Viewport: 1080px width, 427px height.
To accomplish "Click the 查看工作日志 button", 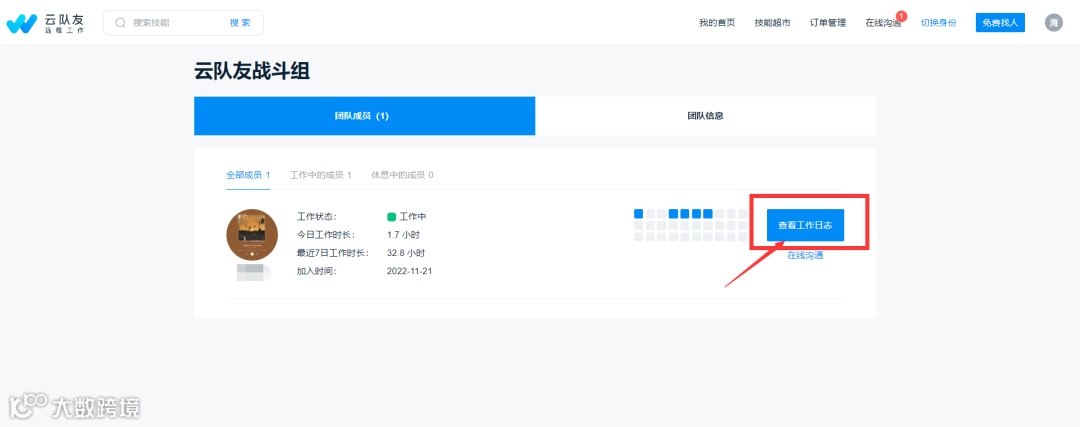I will [x=805, y=225].
